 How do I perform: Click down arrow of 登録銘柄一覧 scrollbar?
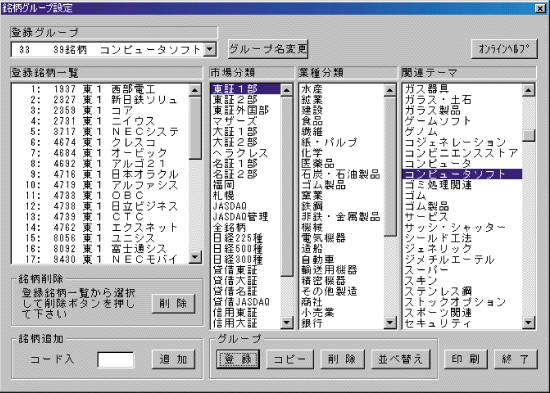pos(195,257)
